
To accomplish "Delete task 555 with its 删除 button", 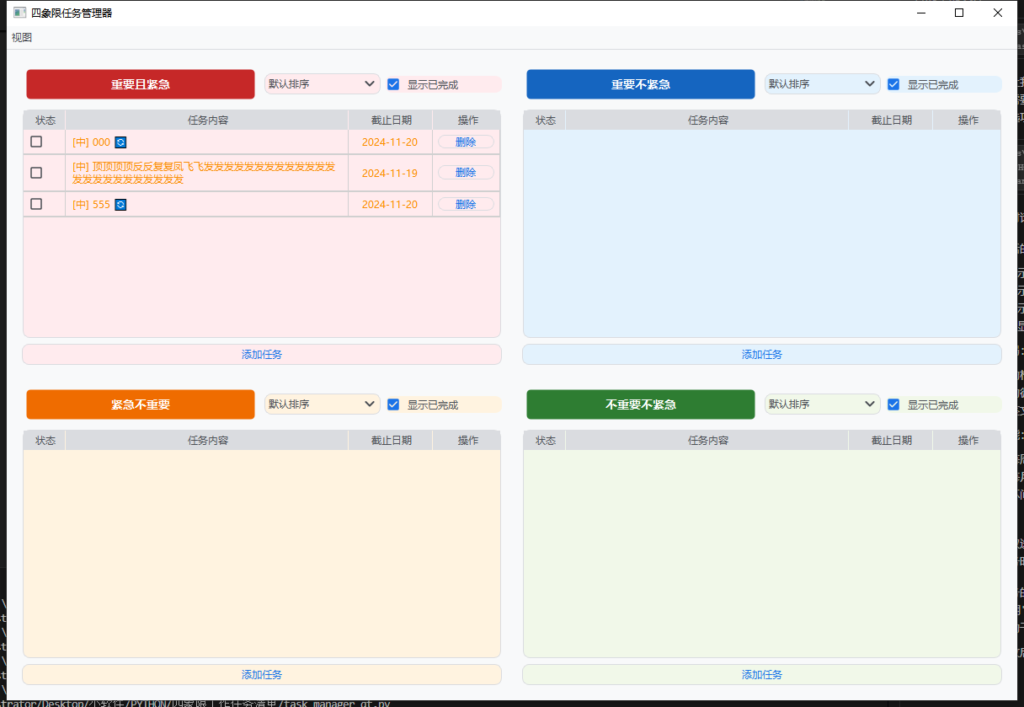I will [x=466, y=205].
